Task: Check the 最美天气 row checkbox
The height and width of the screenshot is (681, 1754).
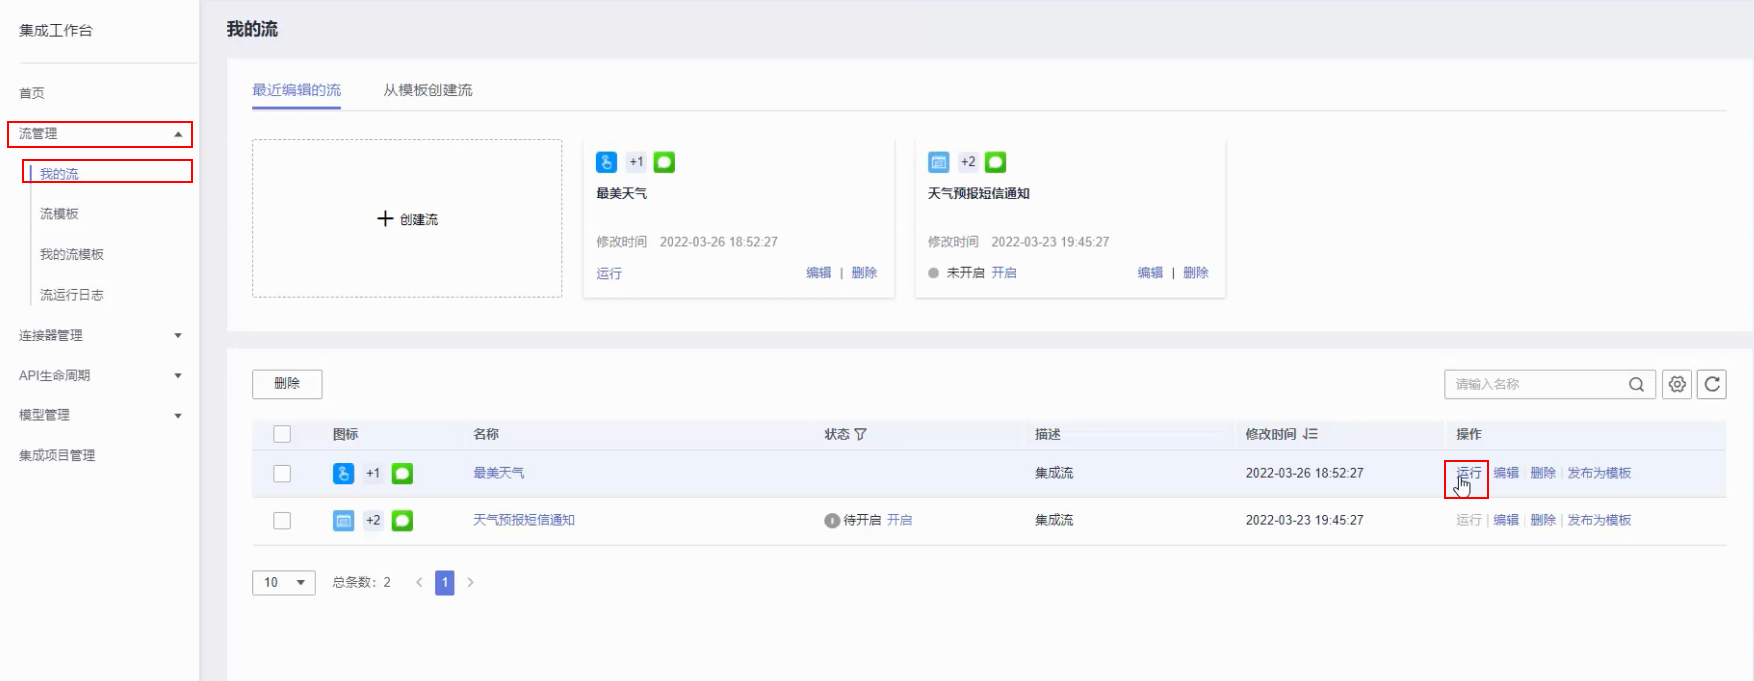Action: point(282,474)
